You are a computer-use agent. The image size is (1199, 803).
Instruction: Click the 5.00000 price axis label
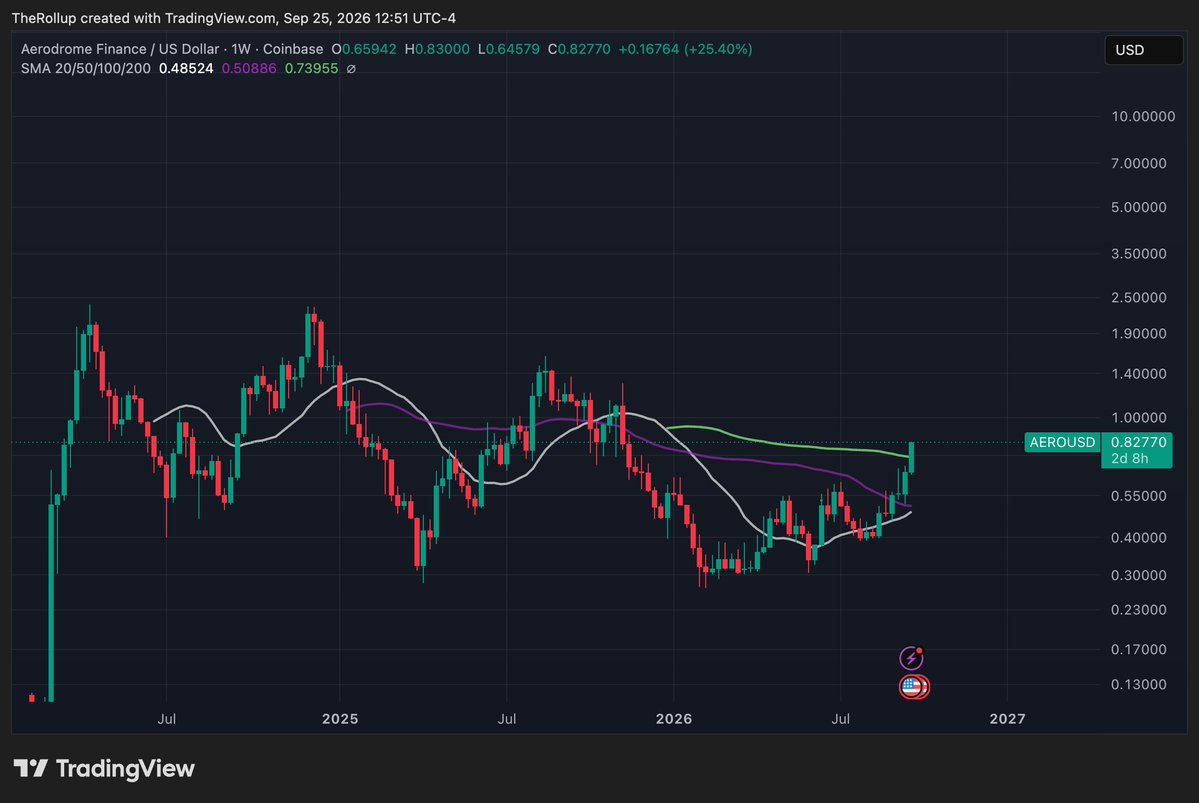point(1139,207)
